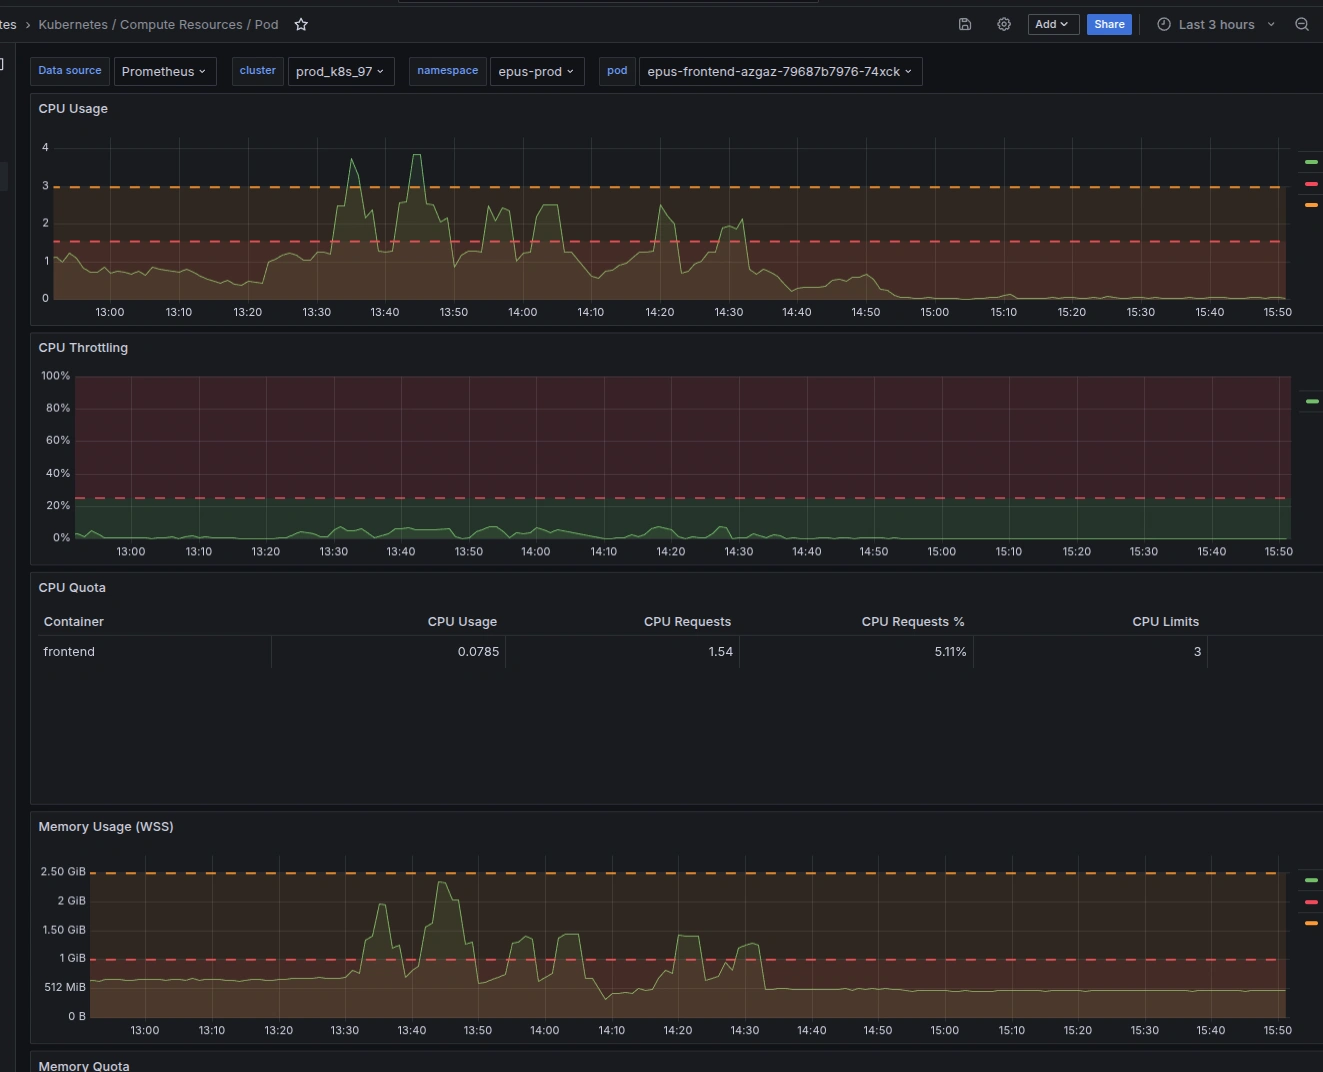Mark dashboard as favorite with star icon
This screenshot has height=1072, width=1323.
[x=301, y=25]
